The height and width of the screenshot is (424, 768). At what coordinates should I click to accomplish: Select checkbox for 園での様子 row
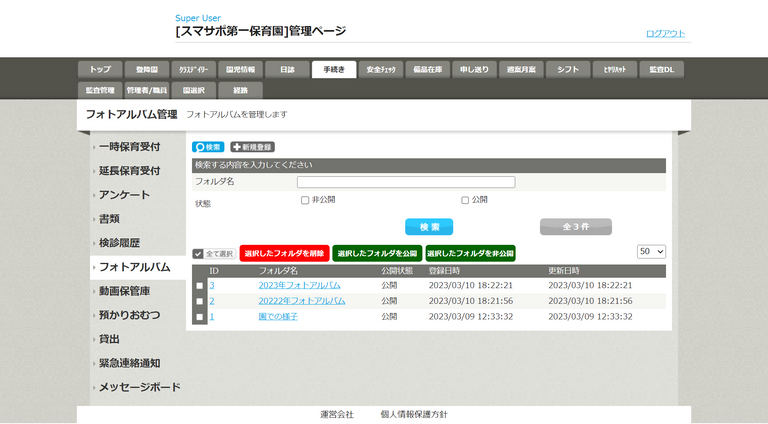click(x=199, y=317)
